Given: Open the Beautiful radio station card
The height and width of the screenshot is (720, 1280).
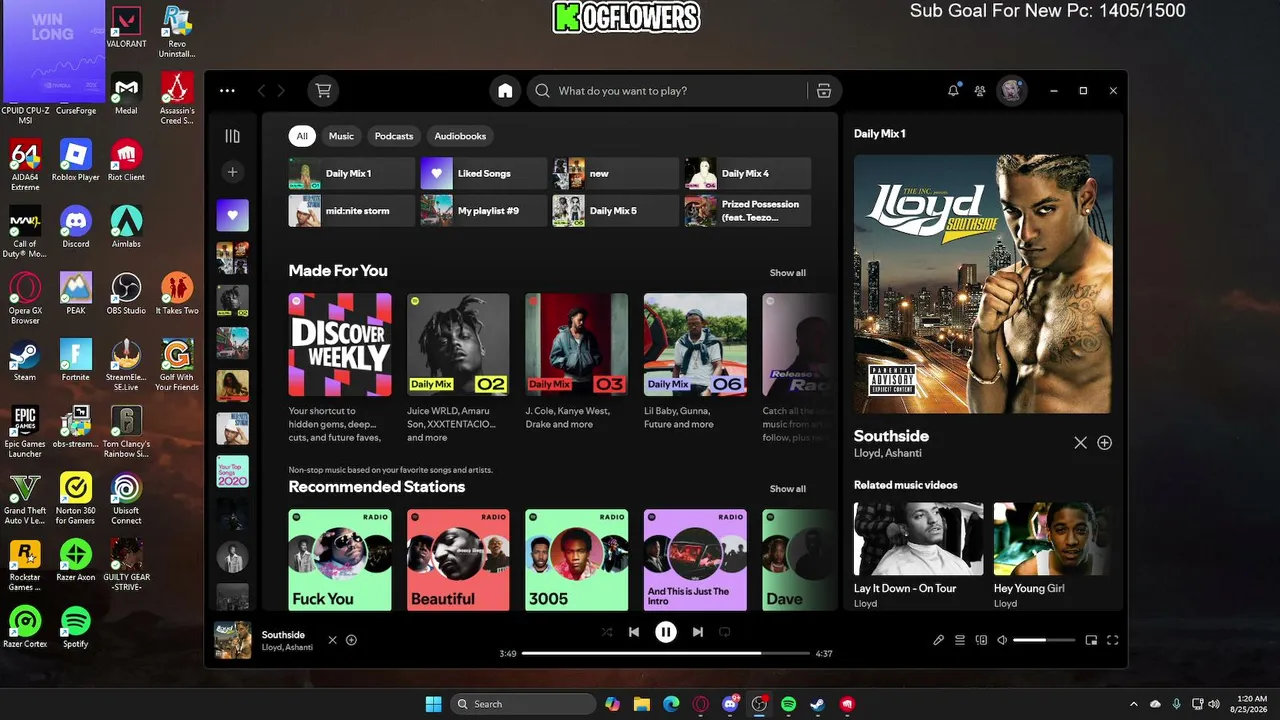Looking at the screenshot, I should pos(458,560).
